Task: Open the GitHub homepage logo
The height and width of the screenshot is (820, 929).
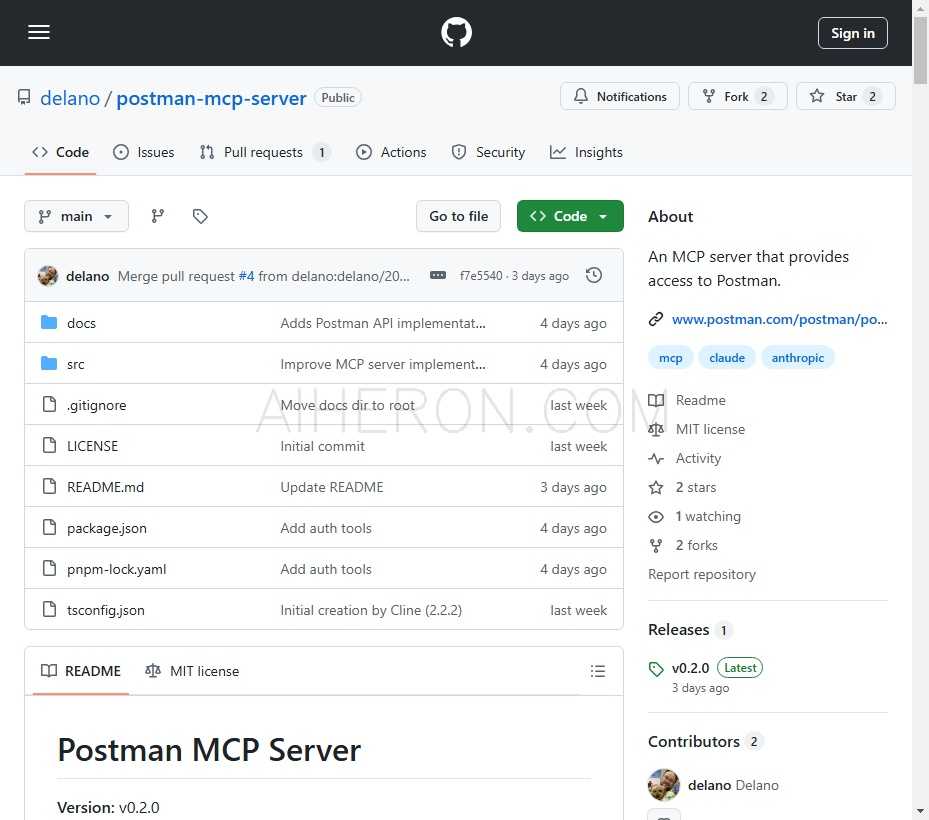Action: click(456, 32)
